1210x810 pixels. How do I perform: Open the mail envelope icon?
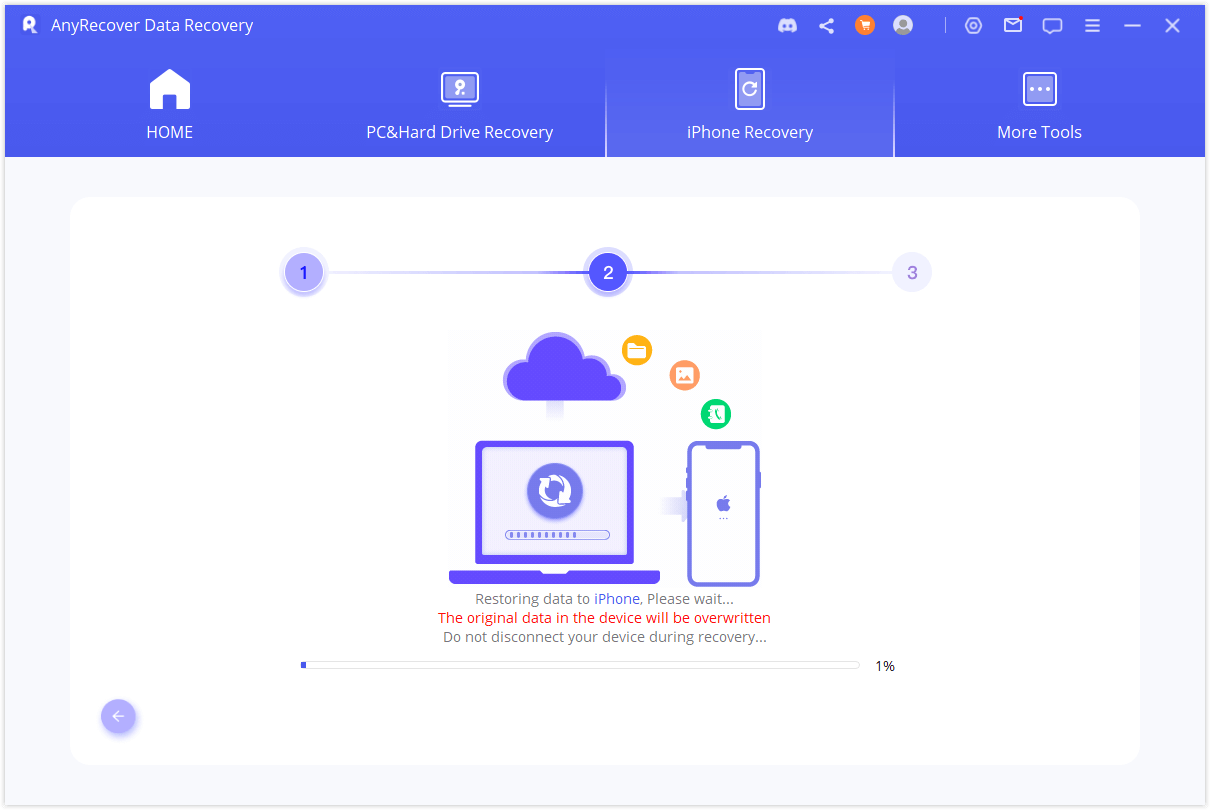pyautogui.click(x=1013, y=26)
